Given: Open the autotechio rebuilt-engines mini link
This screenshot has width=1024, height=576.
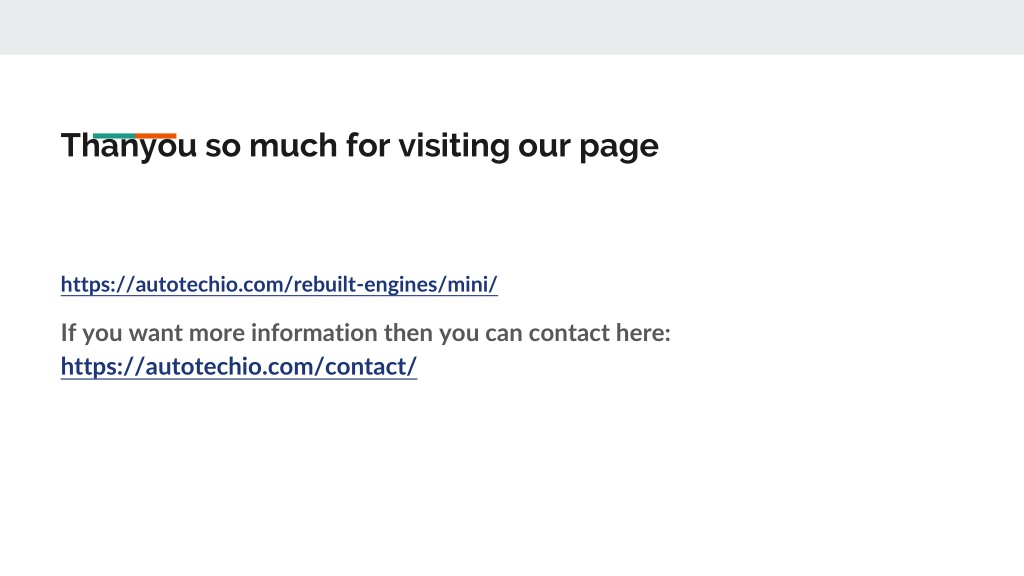Looking at the screenshot, I should (x=279, y=284).
